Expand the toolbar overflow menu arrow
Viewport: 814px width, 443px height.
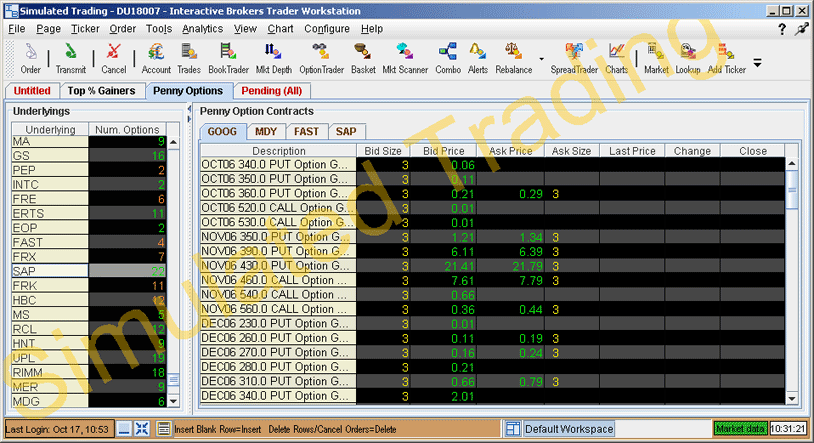click(x=757, y=63)
